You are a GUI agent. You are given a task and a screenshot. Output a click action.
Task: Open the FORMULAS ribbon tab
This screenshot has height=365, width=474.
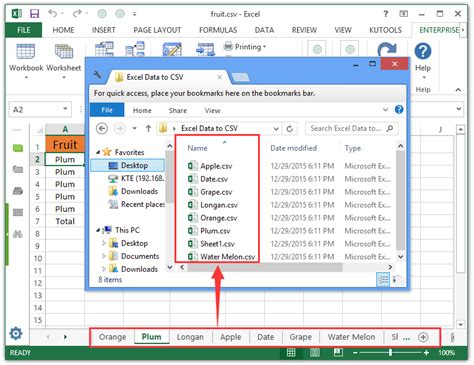pos(218,30)
